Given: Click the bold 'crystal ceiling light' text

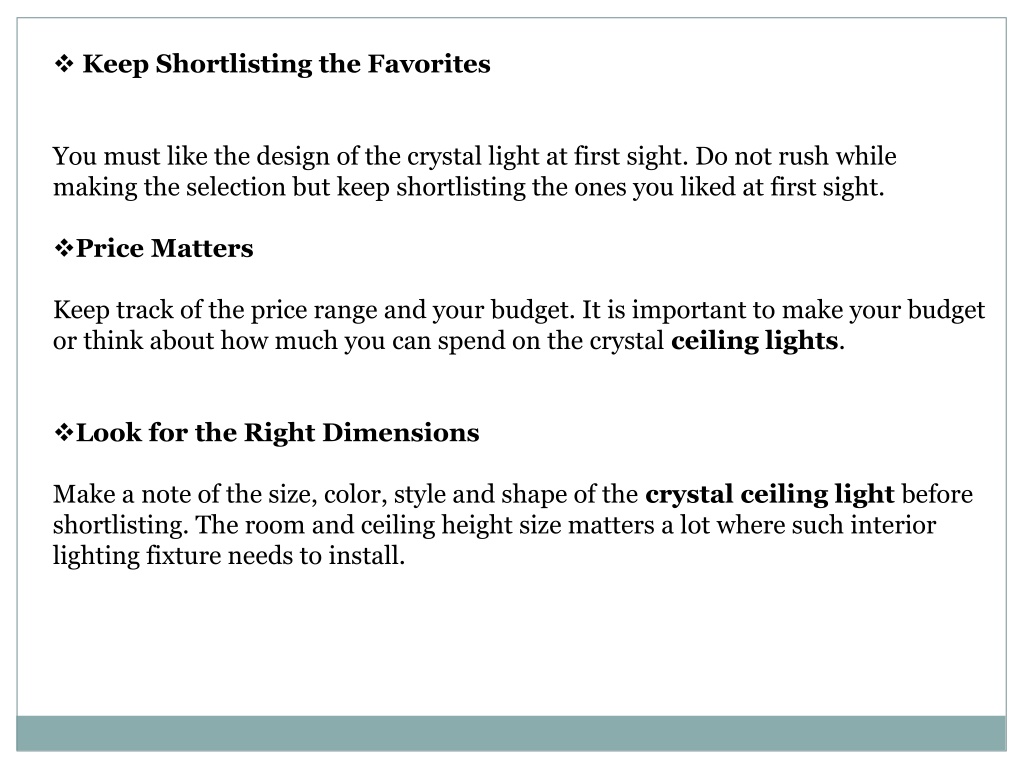Looking at the screenshot, I should [x=769, y=494].
